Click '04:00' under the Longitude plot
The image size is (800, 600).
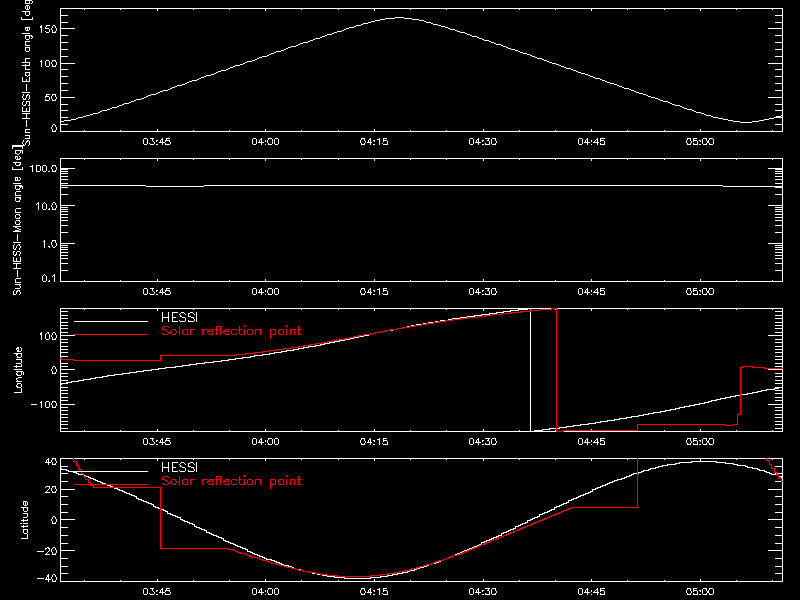(265, 441)
